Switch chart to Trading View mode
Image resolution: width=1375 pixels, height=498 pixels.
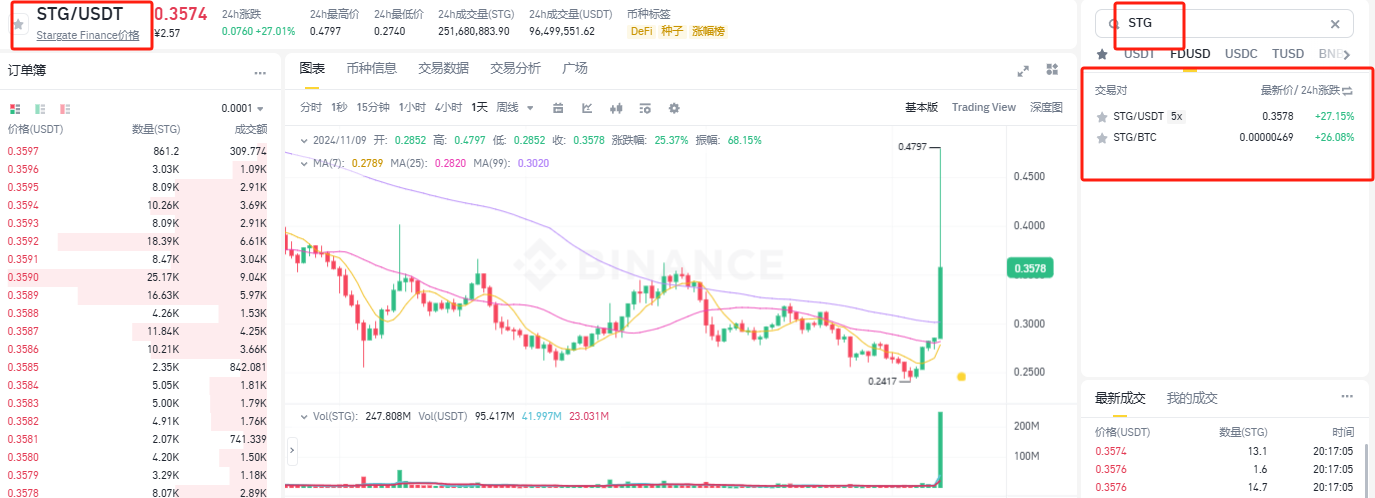point(983,107)
